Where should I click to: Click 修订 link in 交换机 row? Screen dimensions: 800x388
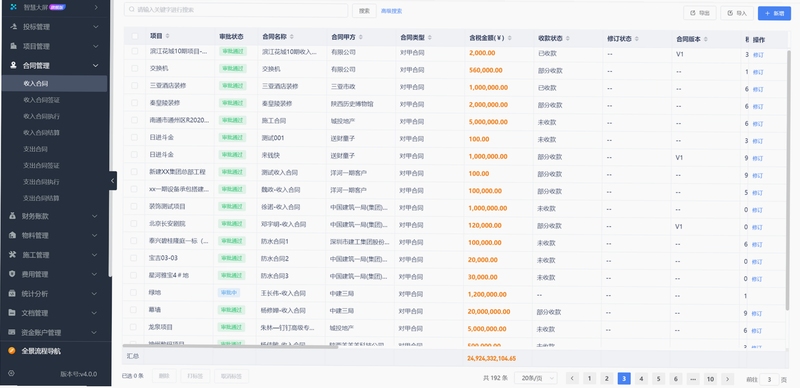pos(758,72)
